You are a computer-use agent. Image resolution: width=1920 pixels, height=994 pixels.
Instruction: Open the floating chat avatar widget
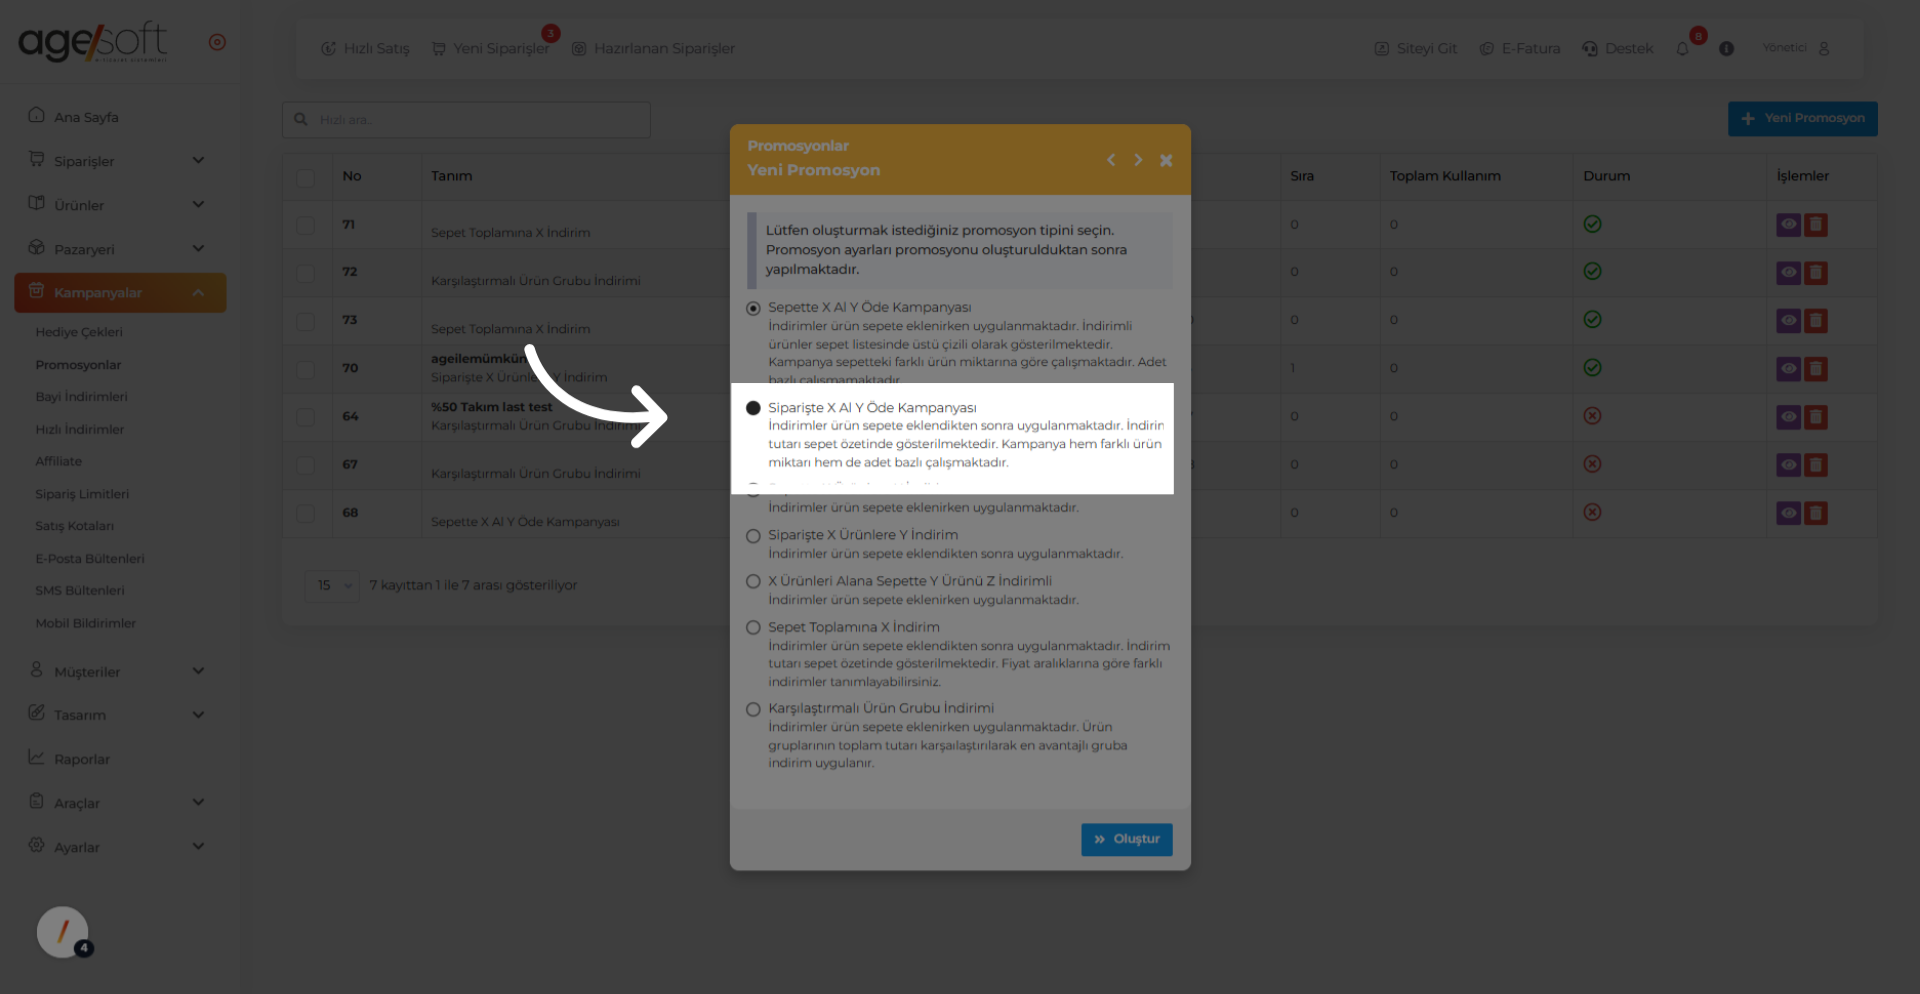pos(63,932)
